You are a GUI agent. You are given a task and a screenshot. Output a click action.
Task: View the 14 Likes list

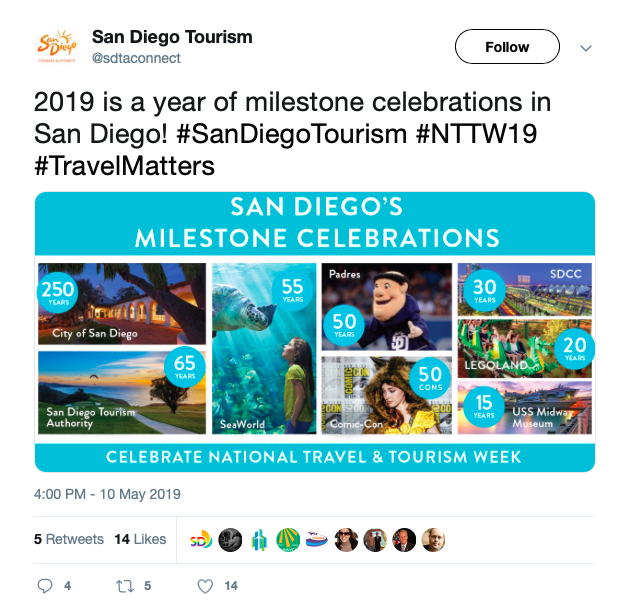click(140, 539)
